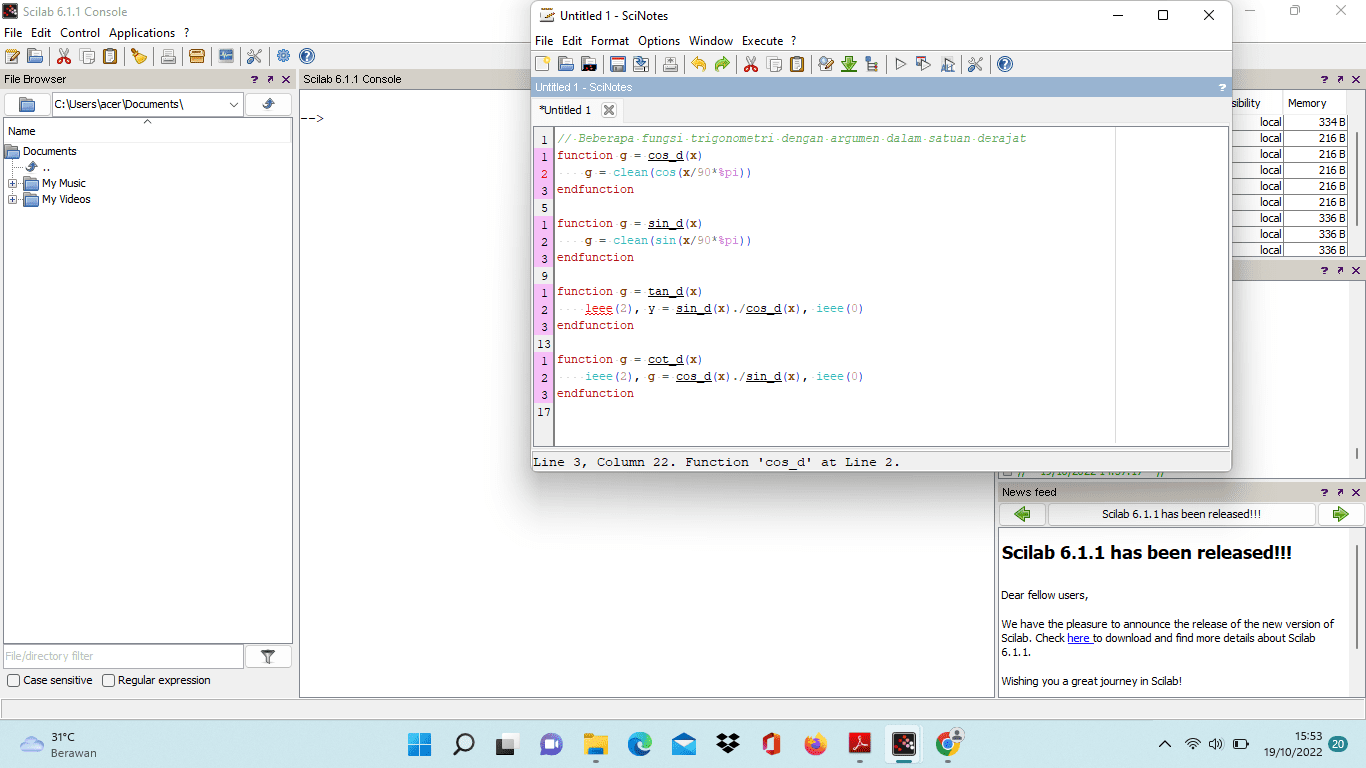Select a directory with File Browser folder button
Viewport: 1366px width, 768px height.
tap(28, 104)
